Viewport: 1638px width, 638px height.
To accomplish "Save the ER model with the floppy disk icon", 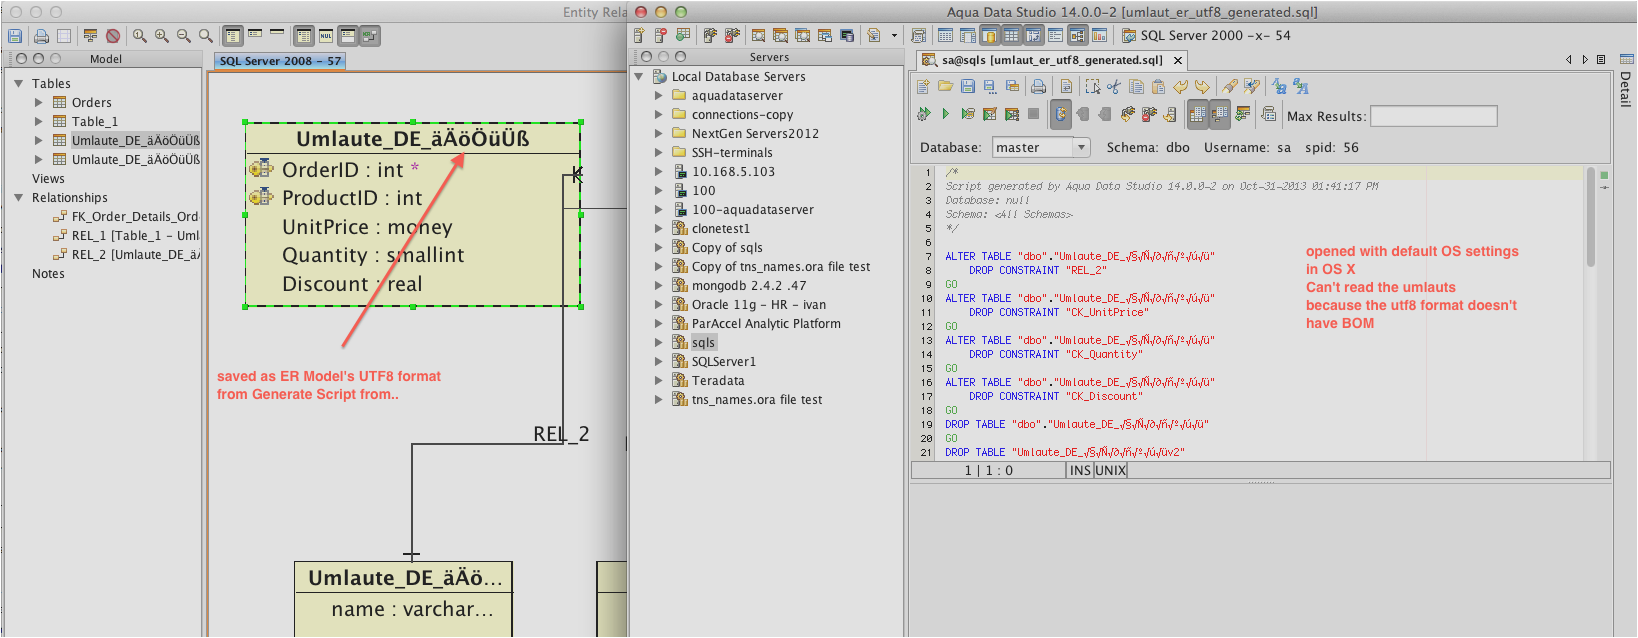I will pos(15,36).
